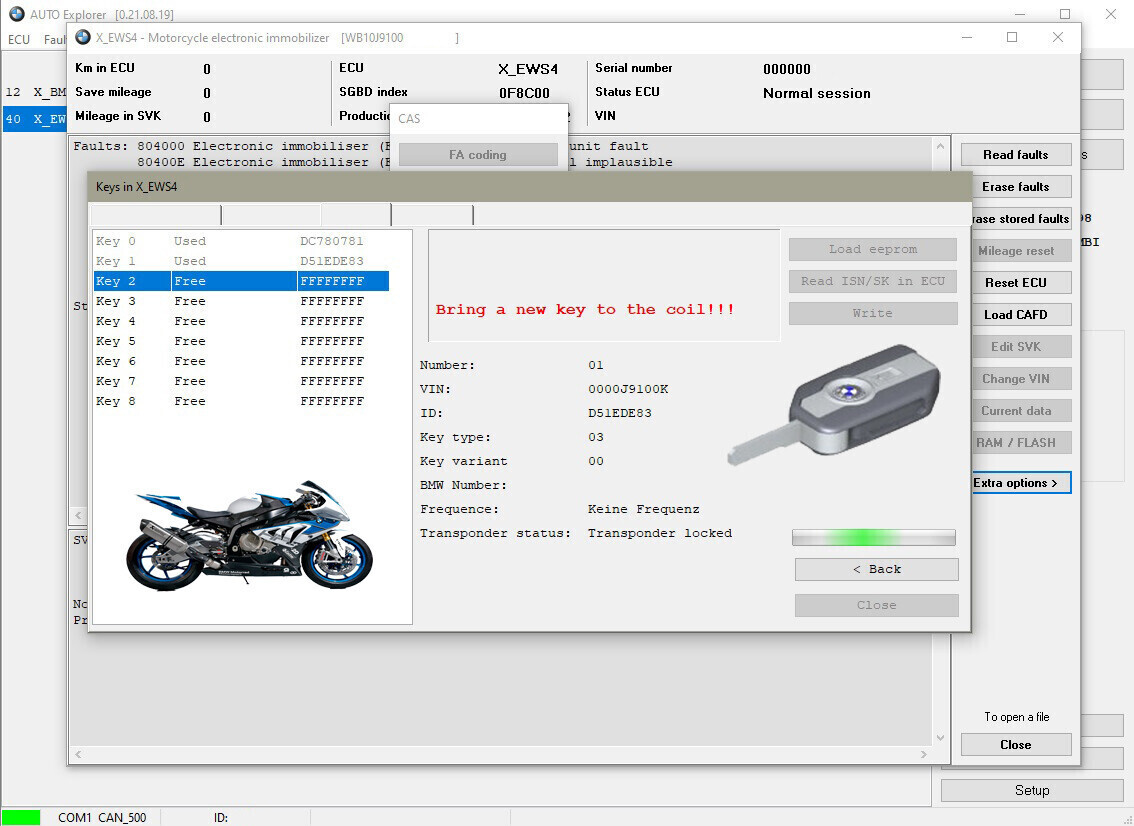The width and height of the screenshot is (1134, 826).
Task: Minimize the X_EWS4 immobilizer window
Action: [967, 37]
